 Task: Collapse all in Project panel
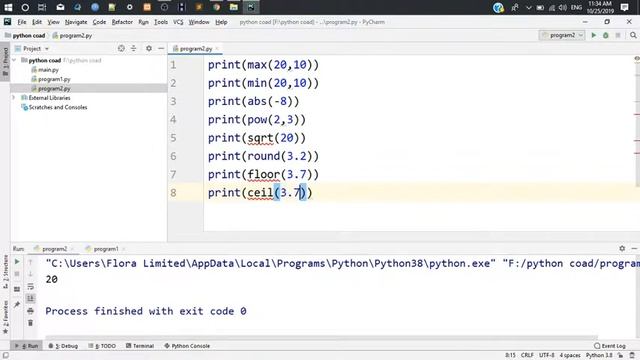point(133,49)
